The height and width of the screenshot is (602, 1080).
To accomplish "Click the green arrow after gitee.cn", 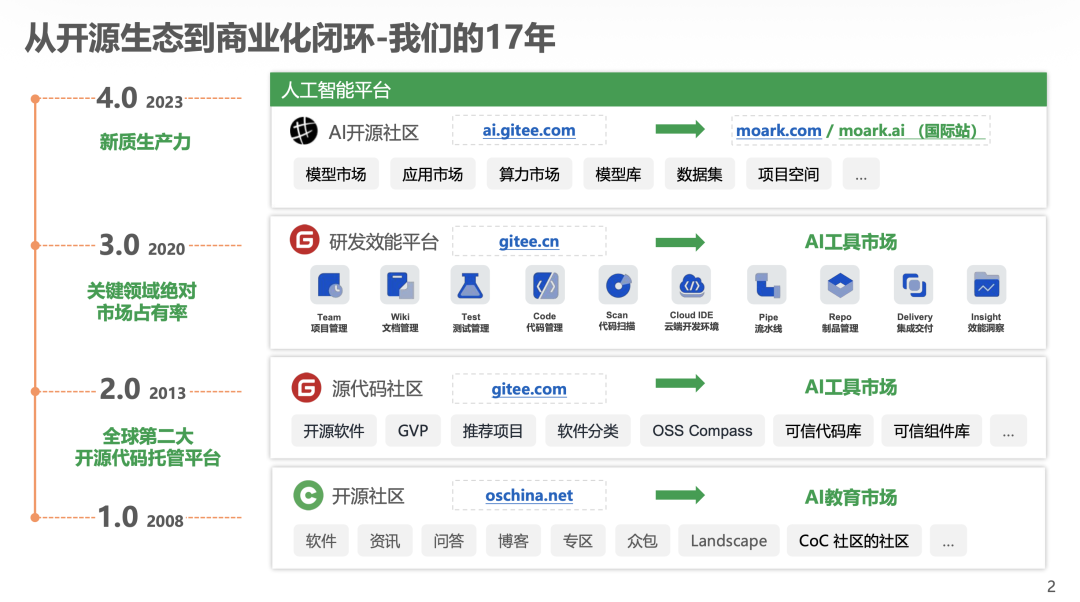I will [x=680, y=242].
